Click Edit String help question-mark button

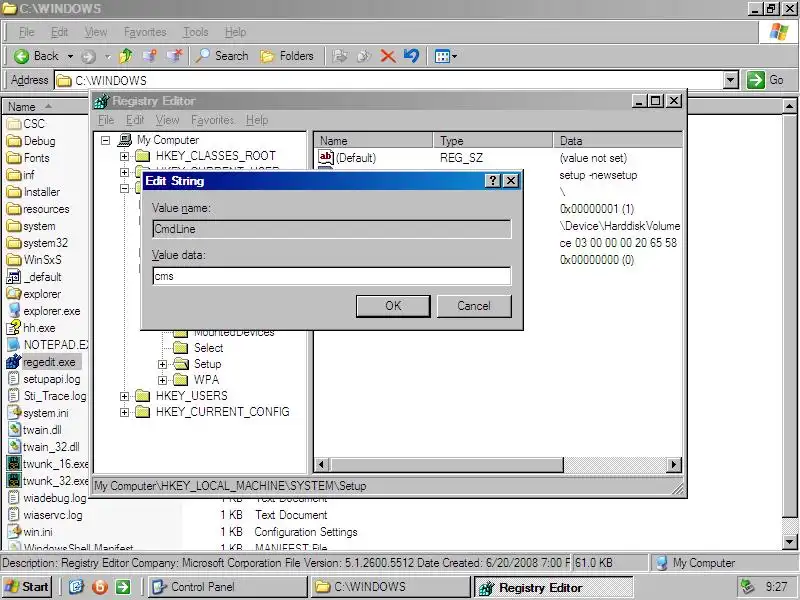coord(492,181)
